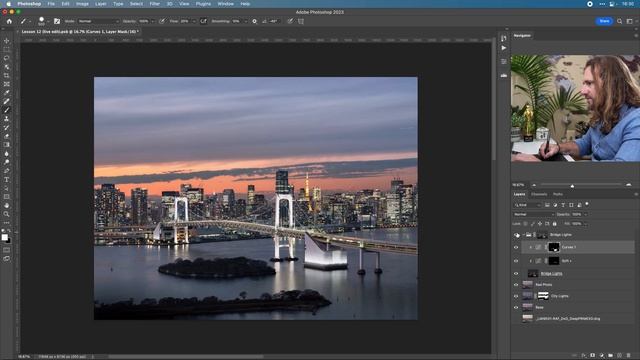Select the History Brush tool
Image resolution: width=640 pixels, height=360 pixels.
coord(7,127)
